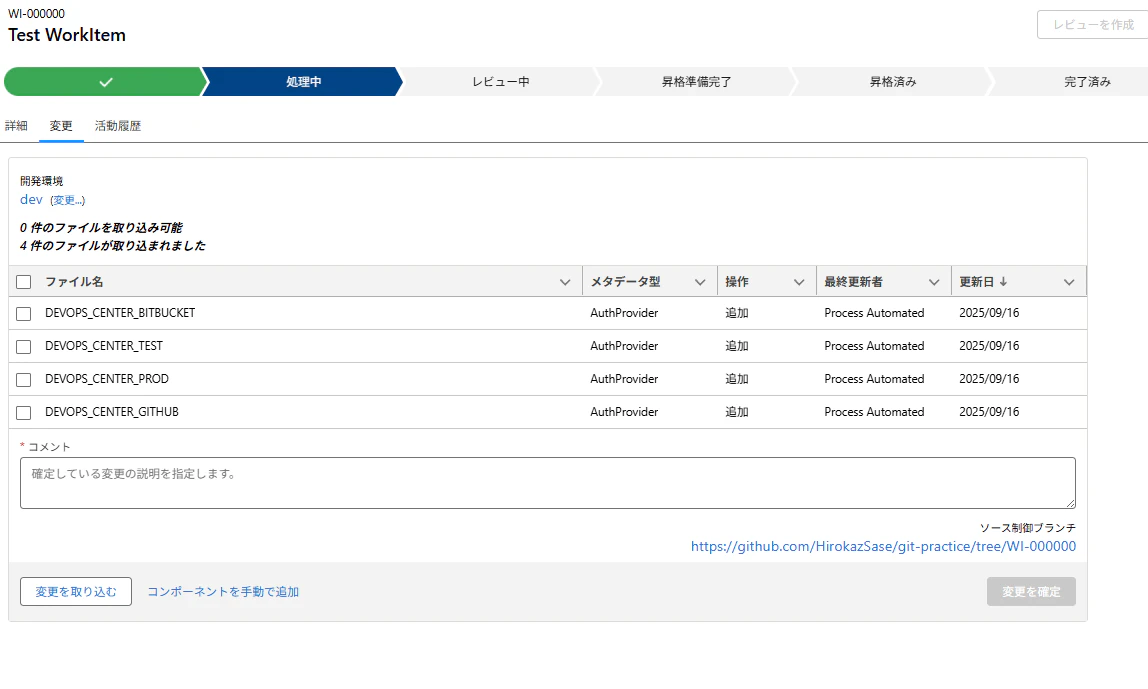
Task: Click the 処理中 stage in path
Action: [303, 82]
